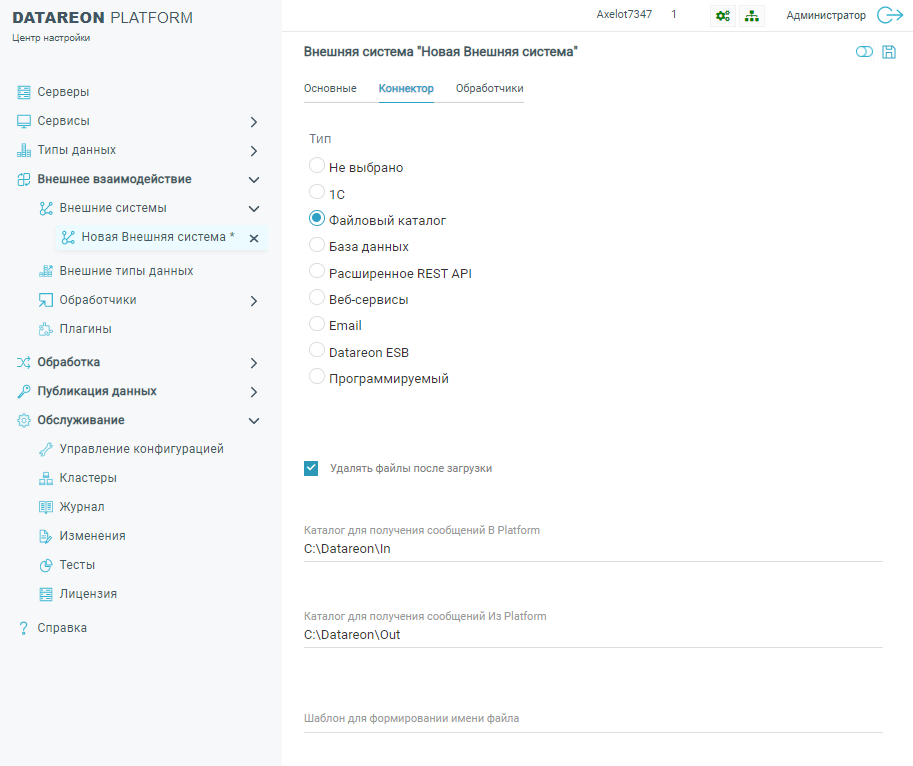Click the green hierarchy tree icon
This screenshot has height=766, width=913.
click(x=752, y=16)
